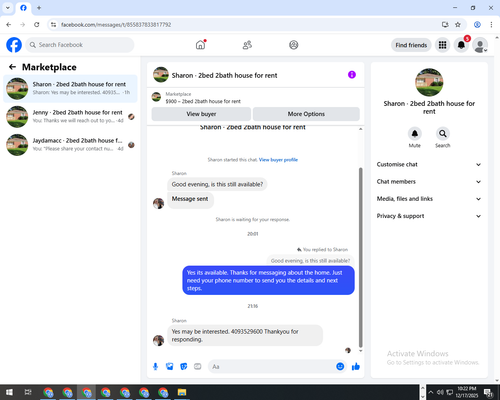Viewport: 500px width, 400px height.
Task: Open Jaydamacc's 2bed 2bath conversation
Action: 70,145
